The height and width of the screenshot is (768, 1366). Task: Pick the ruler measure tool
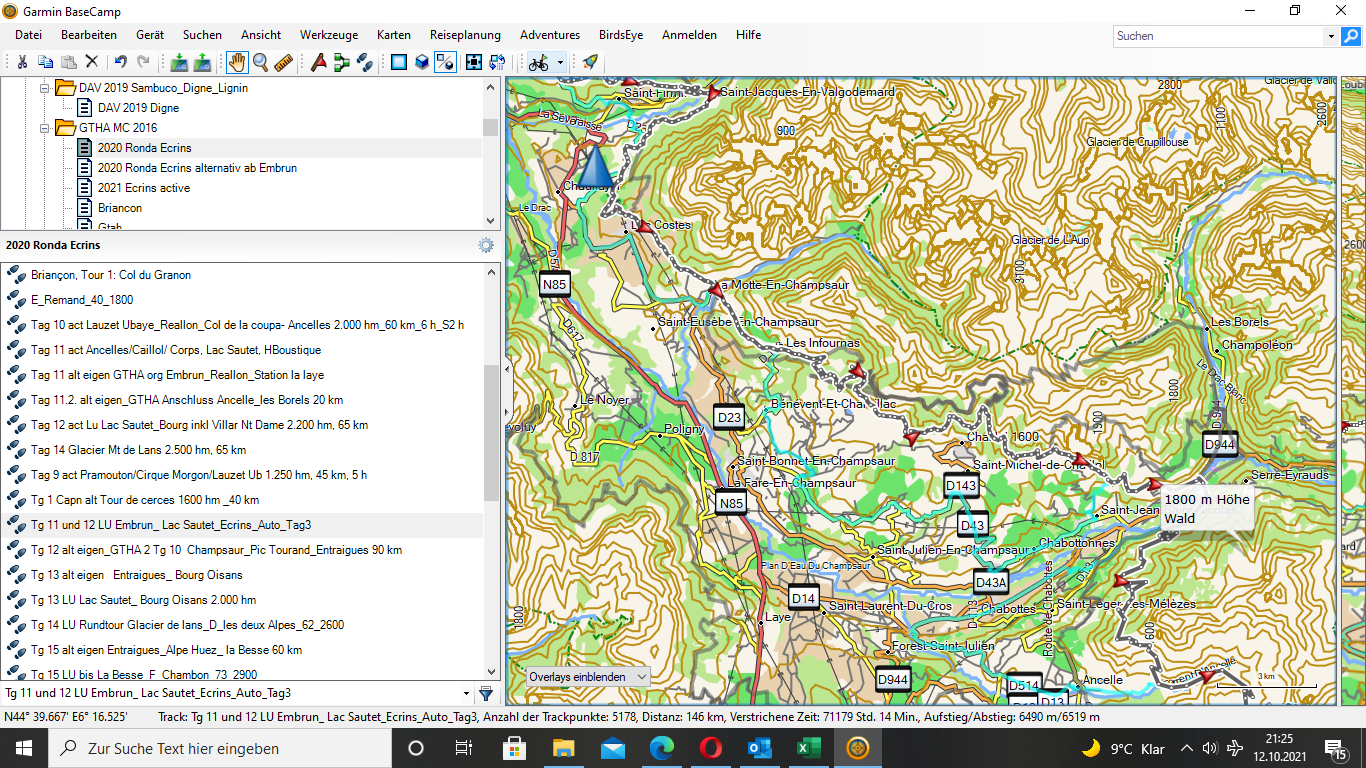pos(283,62)
